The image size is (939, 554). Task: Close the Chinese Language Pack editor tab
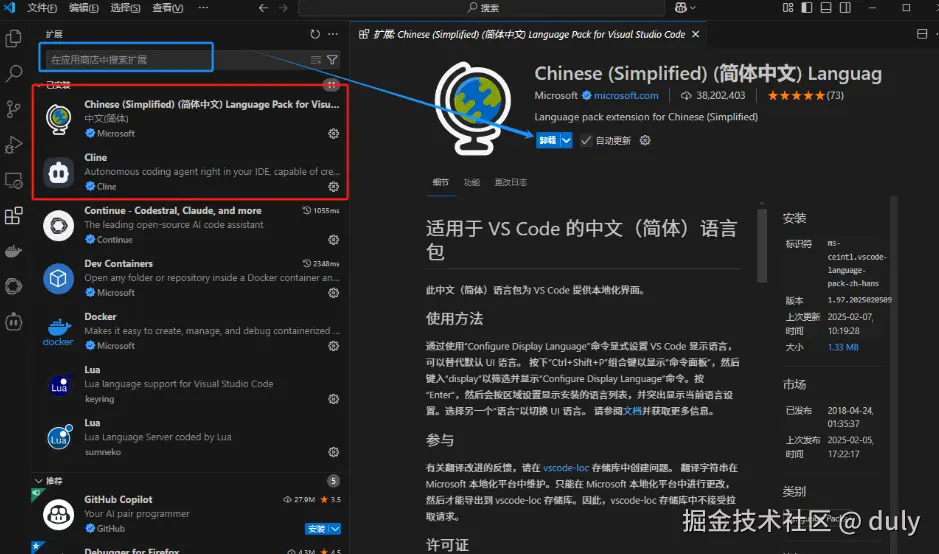coord(695,34)
